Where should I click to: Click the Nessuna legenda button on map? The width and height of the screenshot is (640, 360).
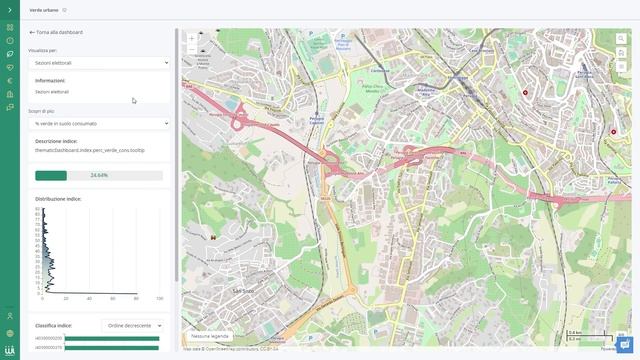210,336
